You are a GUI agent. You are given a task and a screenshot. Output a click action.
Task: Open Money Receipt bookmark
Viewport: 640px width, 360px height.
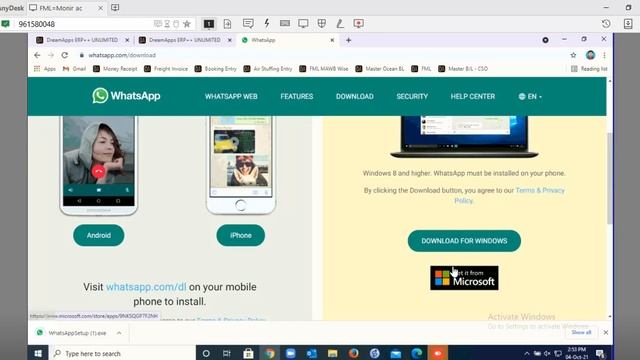coord(115,69)
